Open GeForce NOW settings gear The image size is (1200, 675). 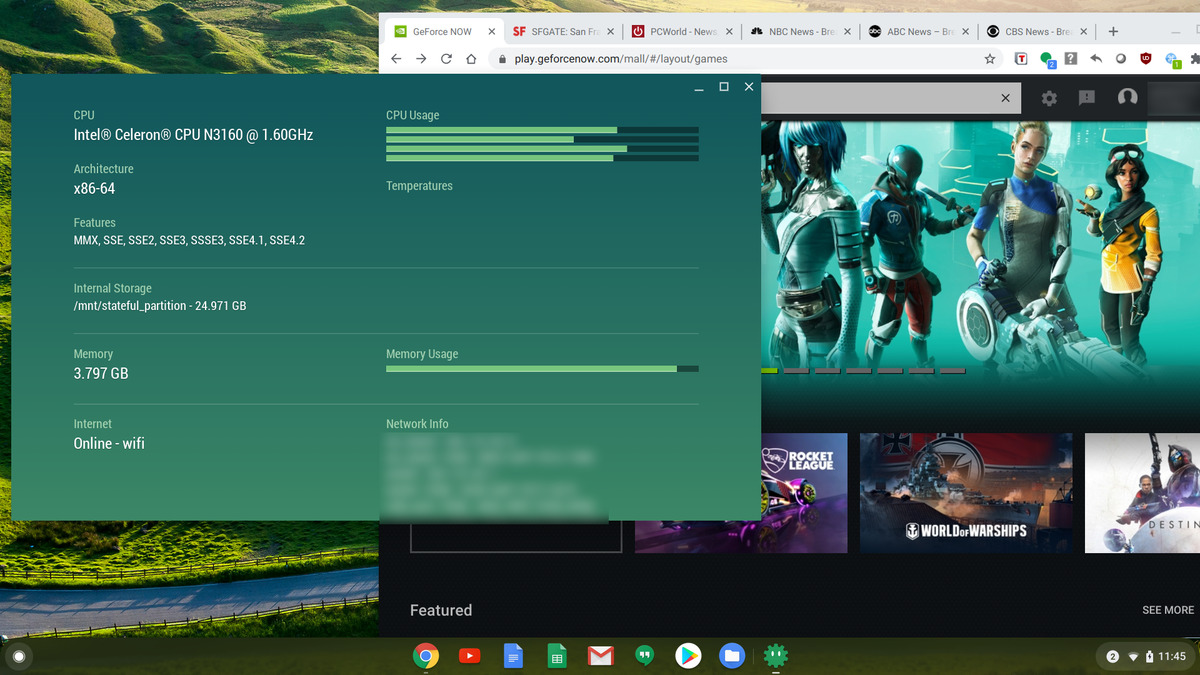click(1049, 98)
